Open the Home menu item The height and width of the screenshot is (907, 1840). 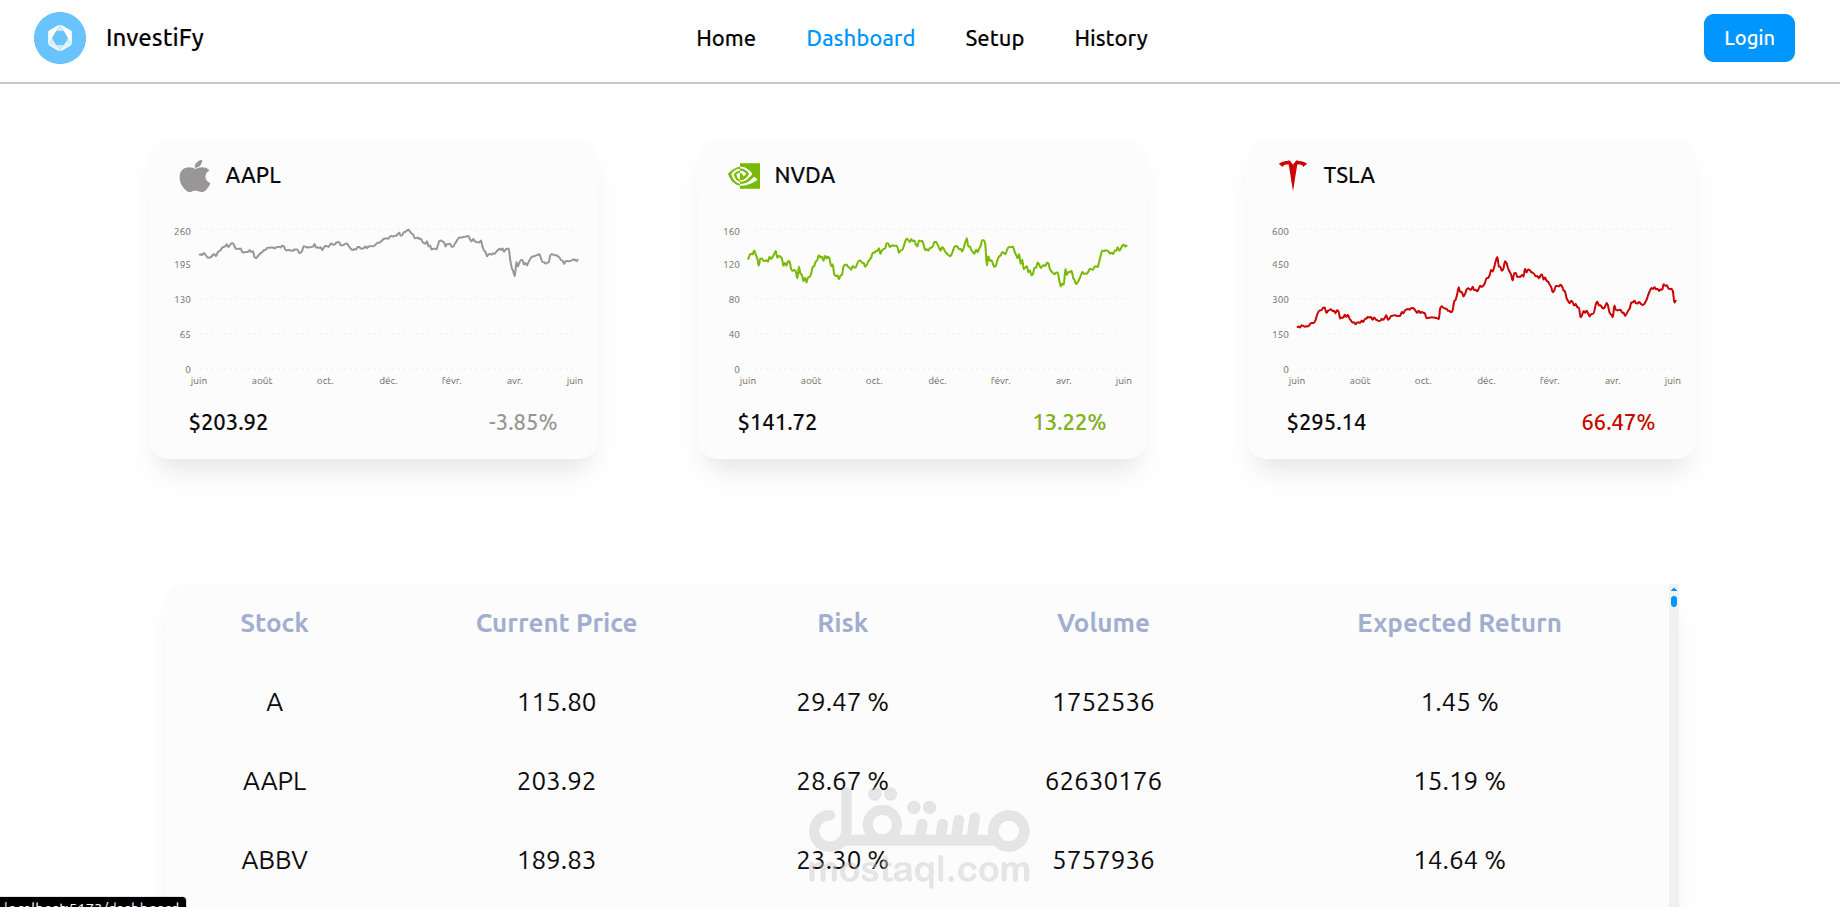pos(726,38)
